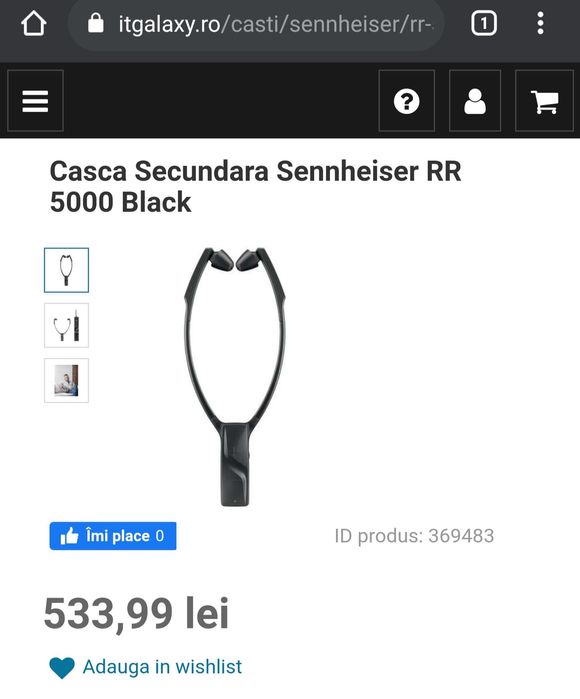
Task: Open the help question mark icon
Action: tap(407, 101)
